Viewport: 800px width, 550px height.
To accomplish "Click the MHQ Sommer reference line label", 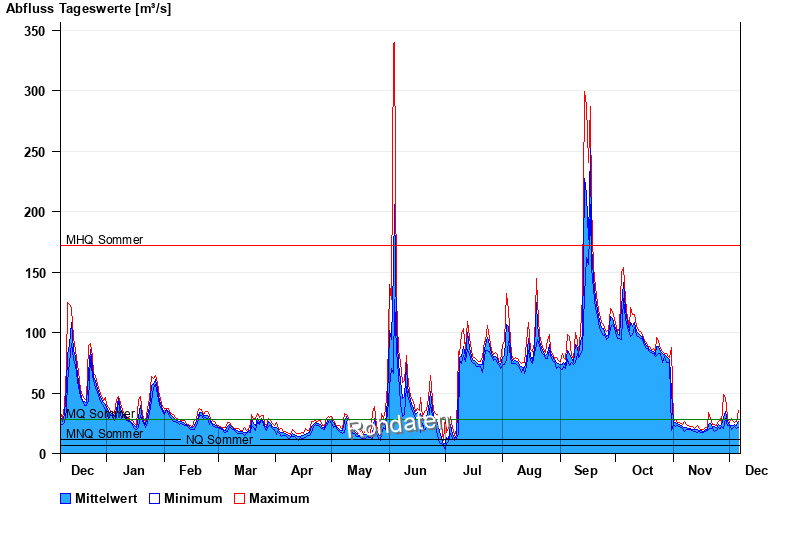I will point(104,240).
